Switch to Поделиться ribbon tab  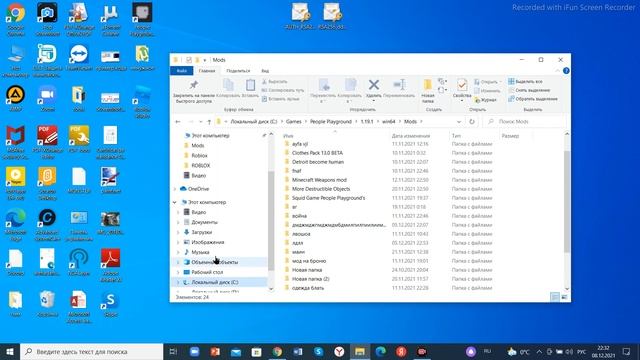pos(238,71)
